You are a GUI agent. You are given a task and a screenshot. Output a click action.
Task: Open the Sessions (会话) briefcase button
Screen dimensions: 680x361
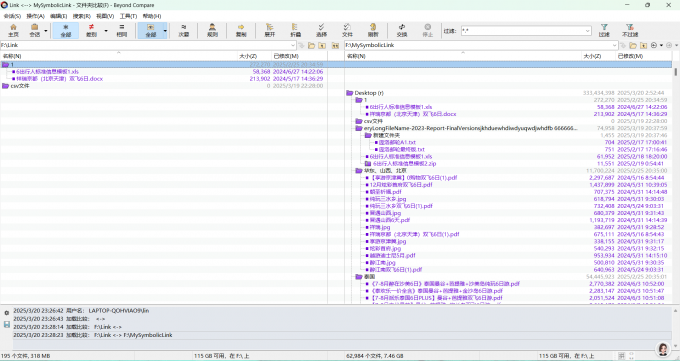34,30
